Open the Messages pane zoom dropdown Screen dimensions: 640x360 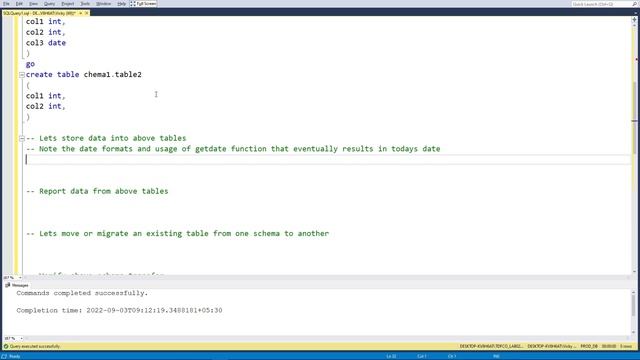click(x=21, y=338)
